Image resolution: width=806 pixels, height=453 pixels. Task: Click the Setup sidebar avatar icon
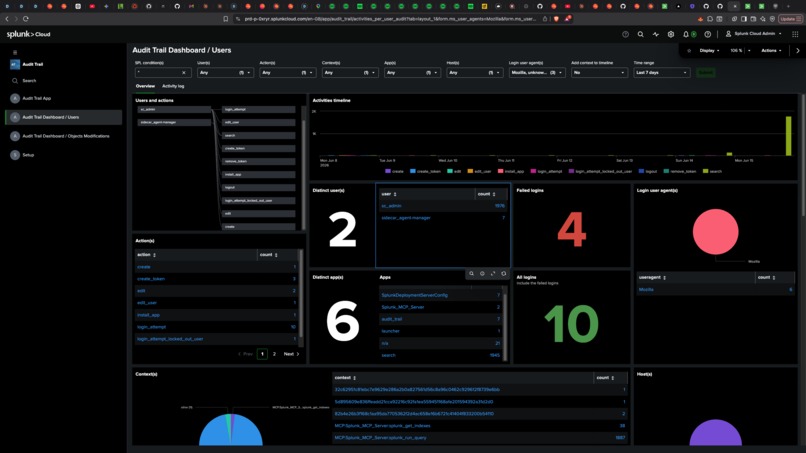[x=15, y=155]
